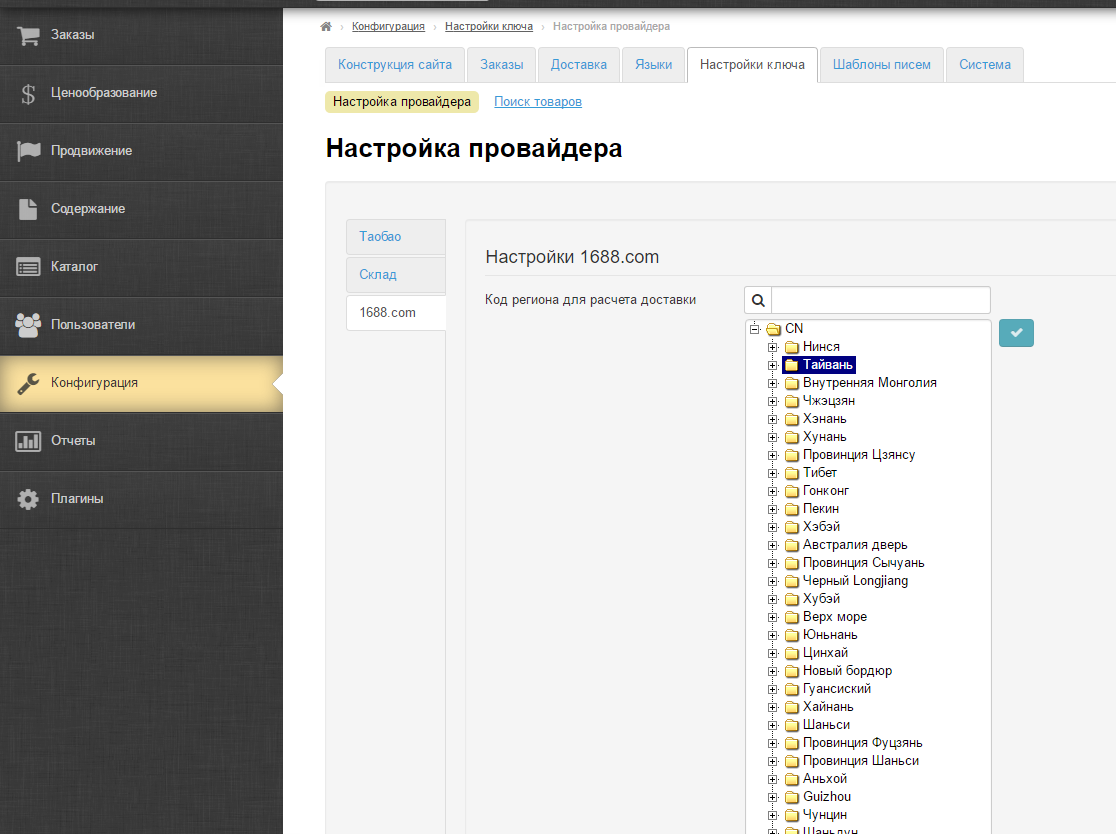Open the Склад provider tab
1116x834 pixels.
(396, 275)
